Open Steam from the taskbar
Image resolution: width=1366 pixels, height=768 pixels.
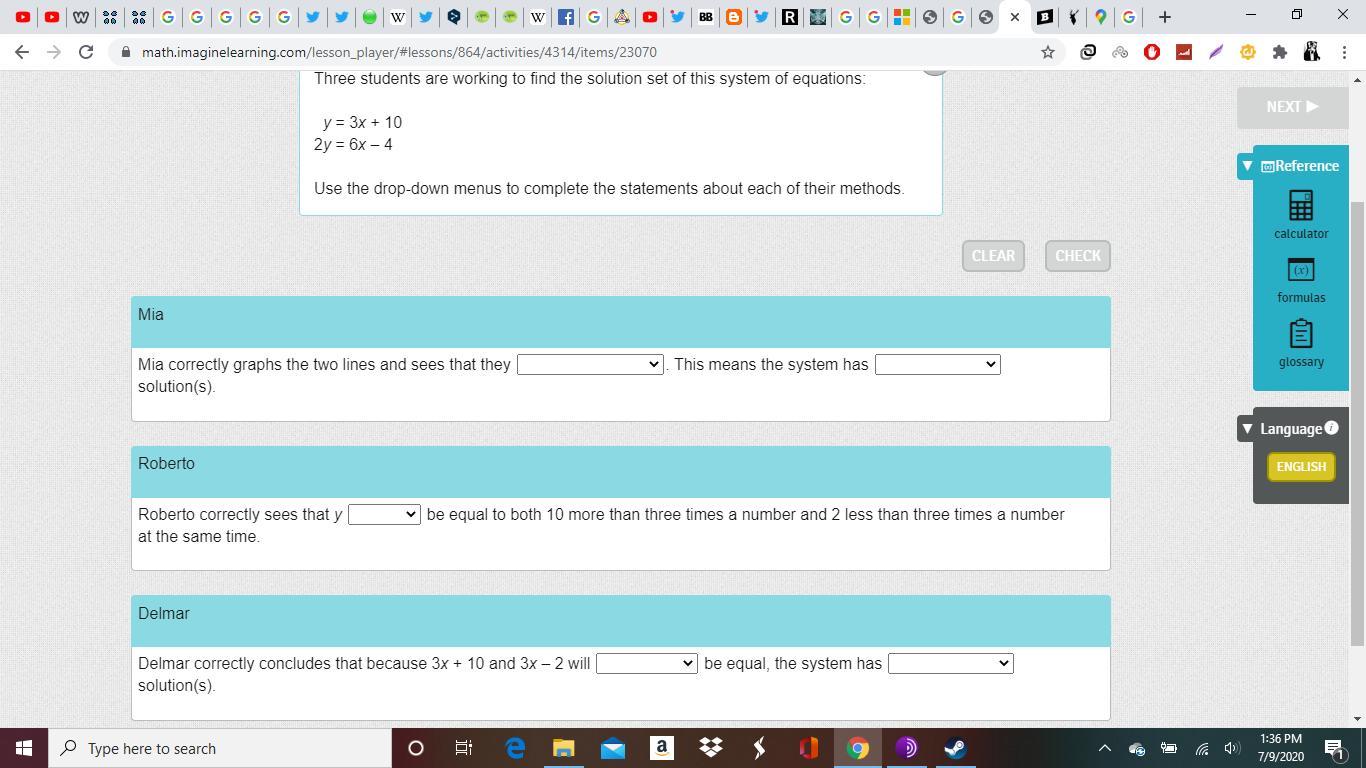coord(956,748)
